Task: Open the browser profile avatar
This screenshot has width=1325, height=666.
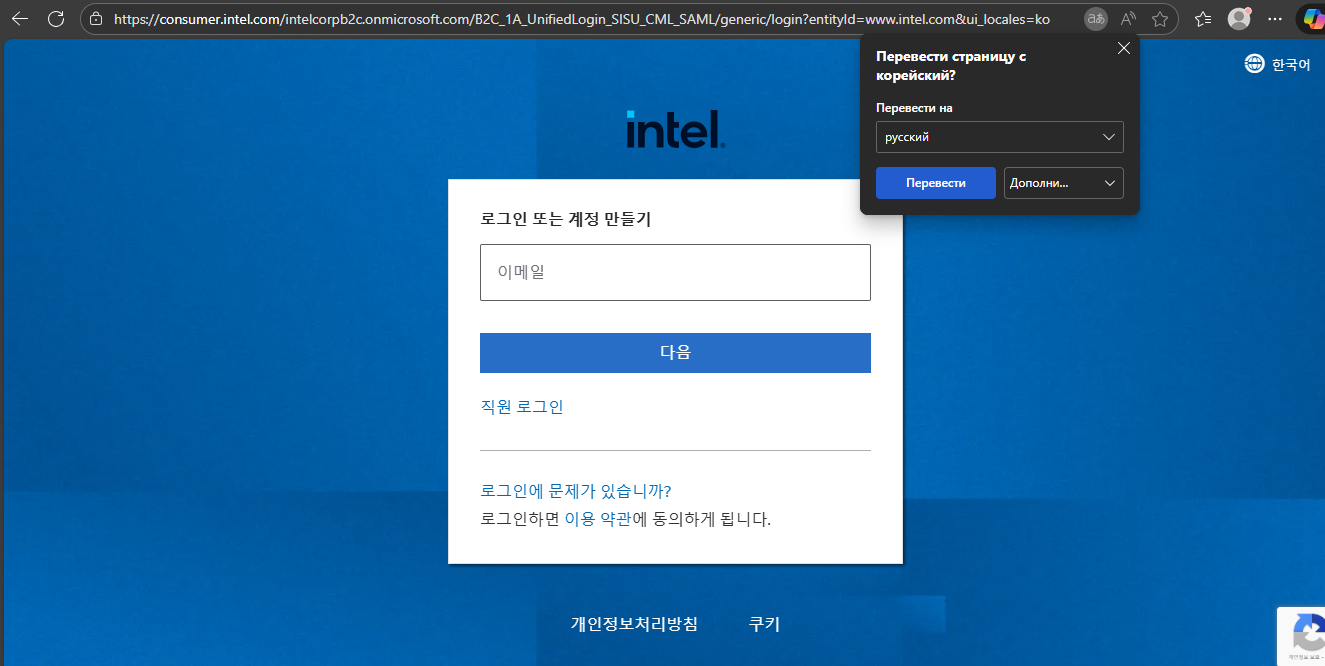Action: click(x=1239, y=18)
